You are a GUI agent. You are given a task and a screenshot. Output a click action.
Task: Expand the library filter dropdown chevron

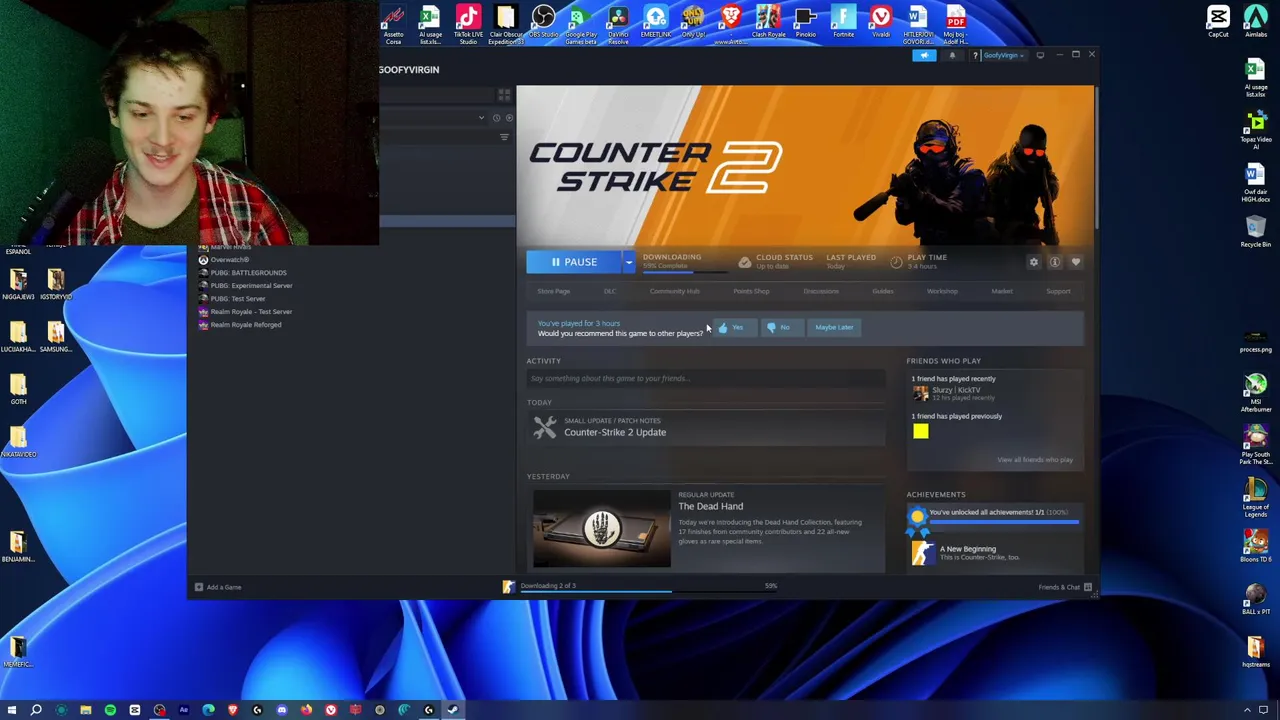click(481, 118)
